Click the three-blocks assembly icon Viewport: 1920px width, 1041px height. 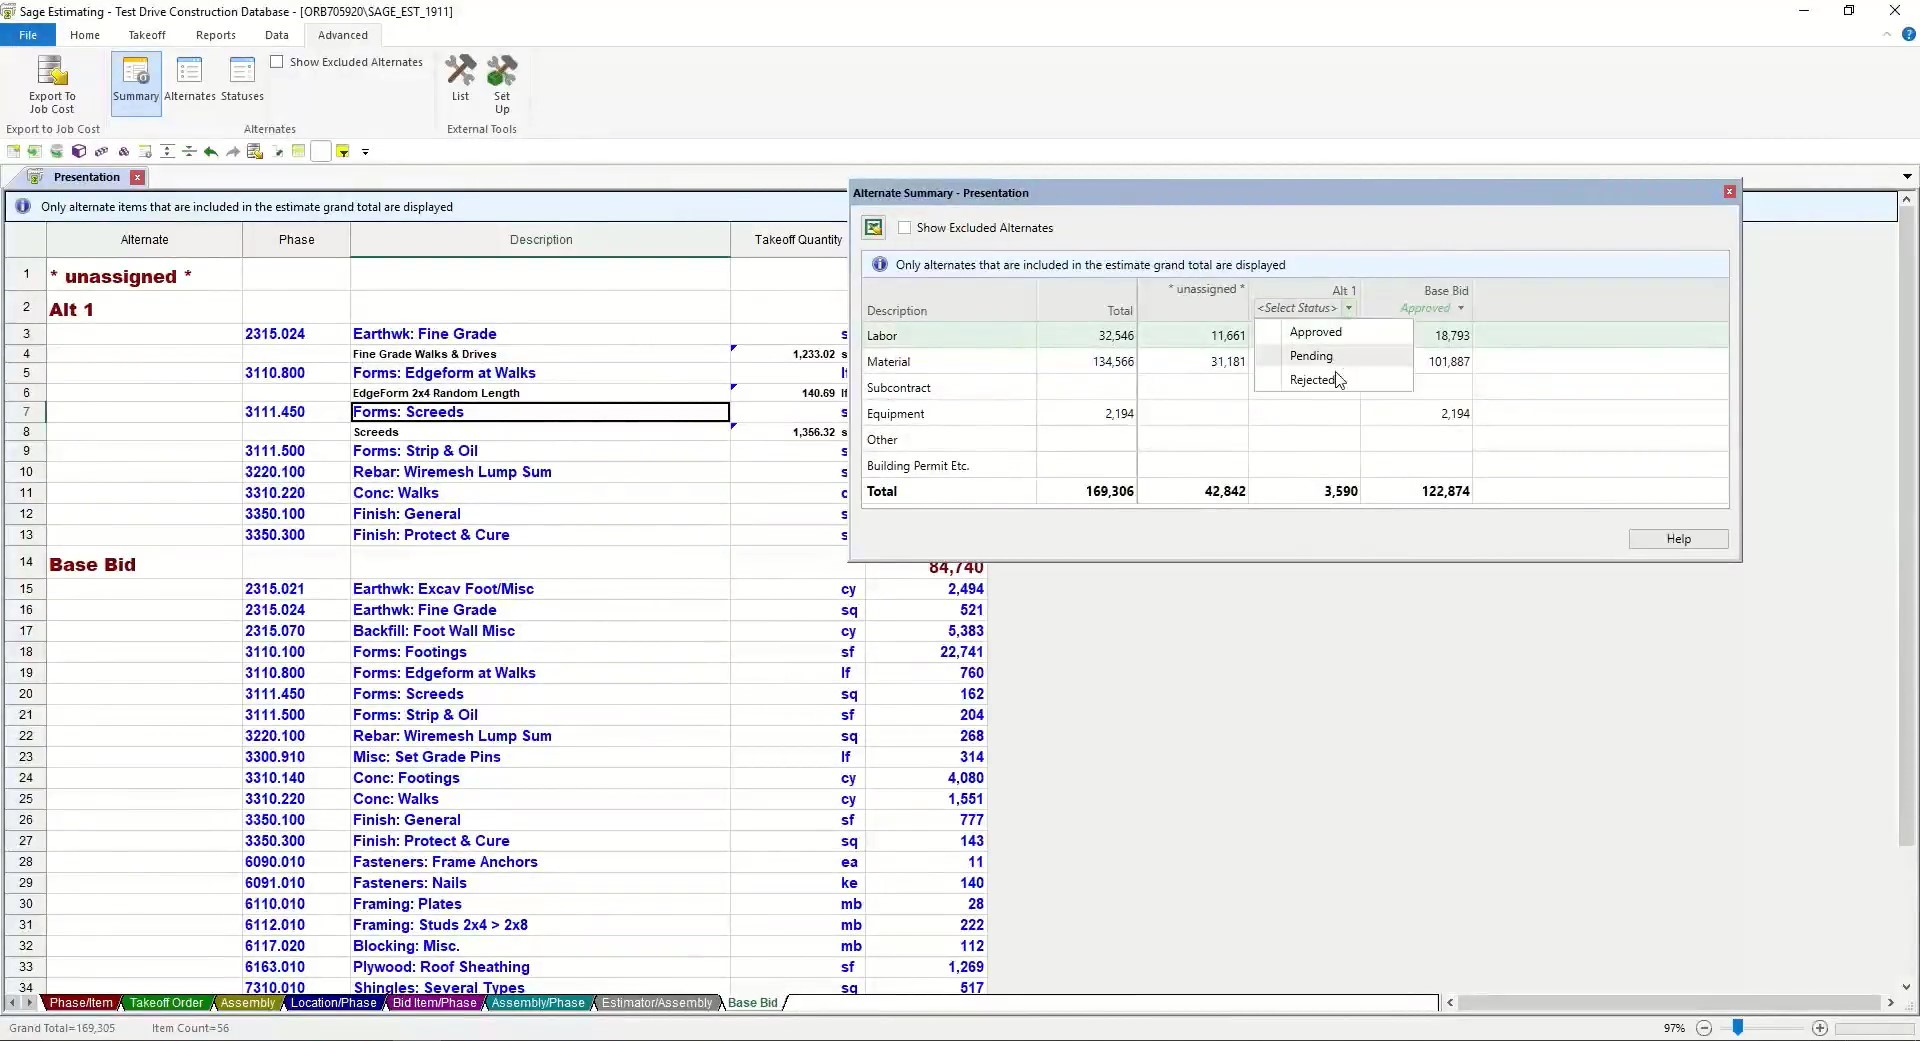(101, 152)
